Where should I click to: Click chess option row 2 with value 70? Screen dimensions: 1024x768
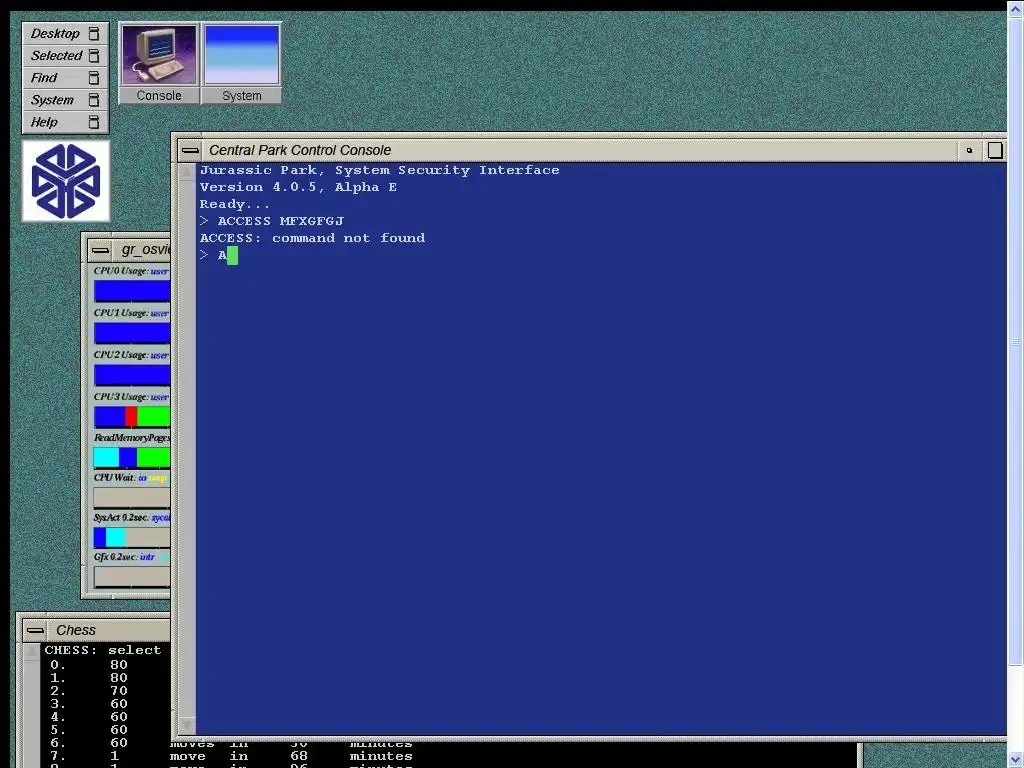89,691
